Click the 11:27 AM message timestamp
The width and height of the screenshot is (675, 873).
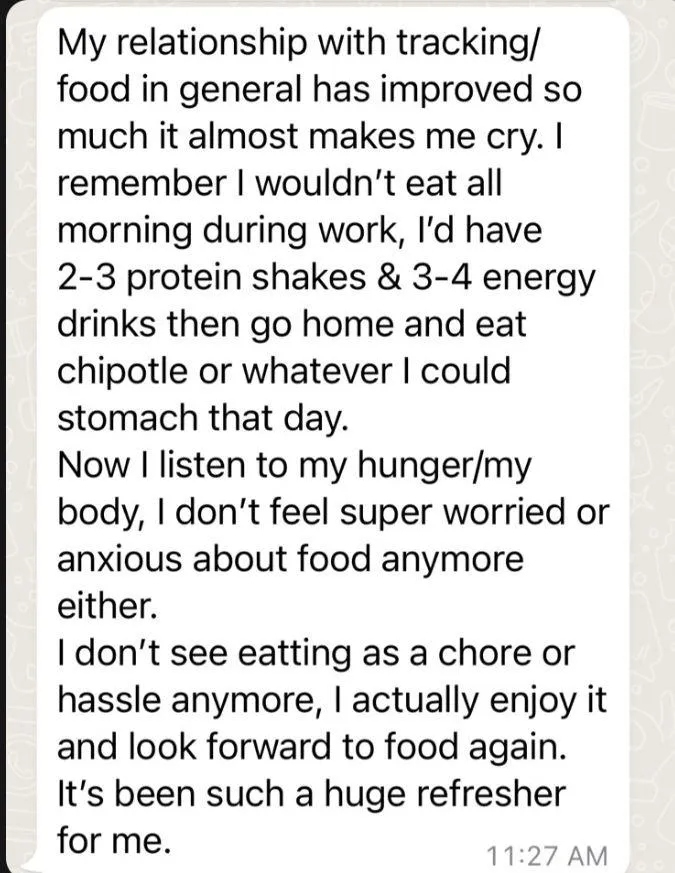547,855
